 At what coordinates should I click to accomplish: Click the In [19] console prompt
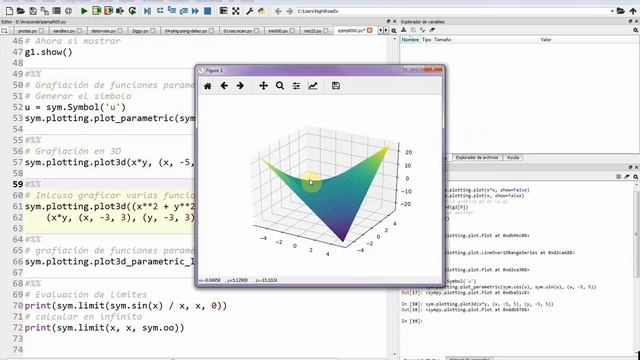point(411,321)
